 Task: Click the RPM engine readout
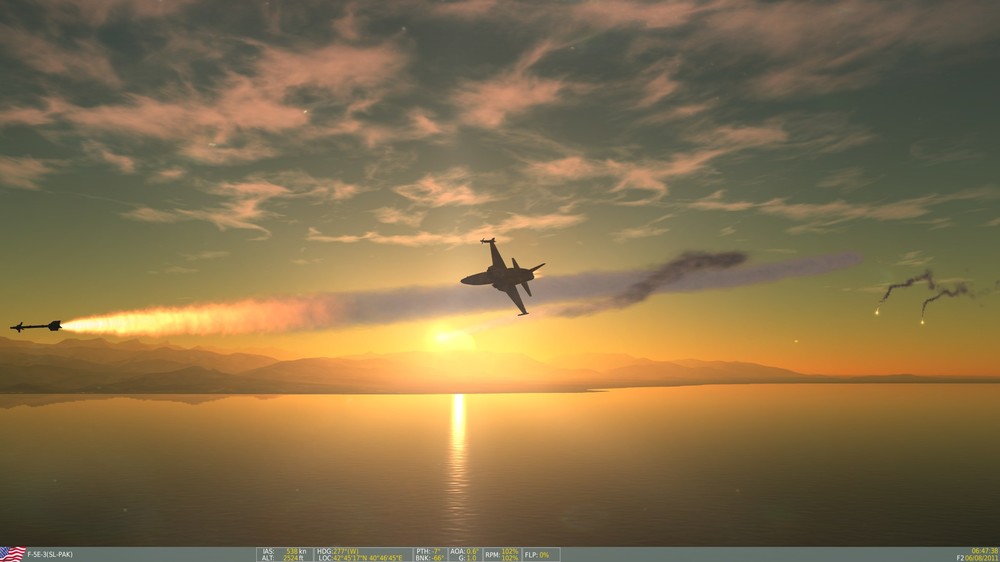point(501,555)
